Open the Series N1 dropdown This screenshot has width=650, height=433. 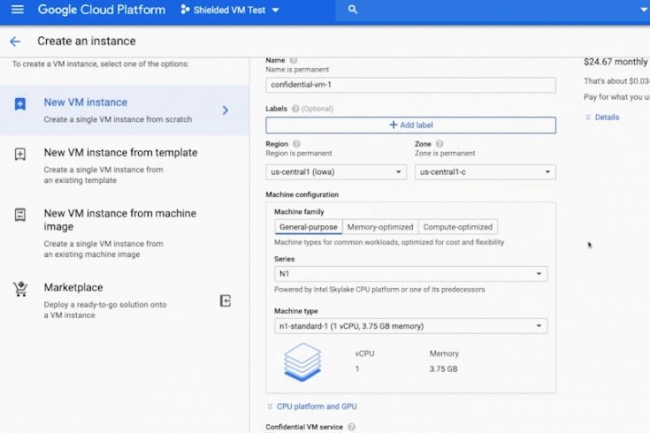(411, 274)
